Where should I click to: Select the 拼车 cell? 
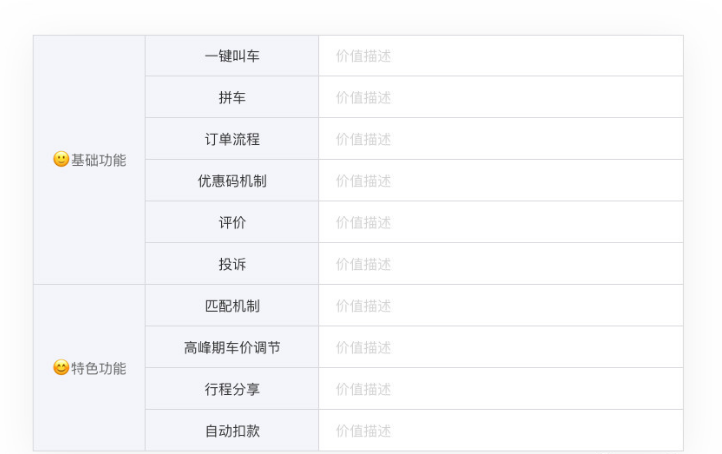pyautogui.click(x=232, y=98)
